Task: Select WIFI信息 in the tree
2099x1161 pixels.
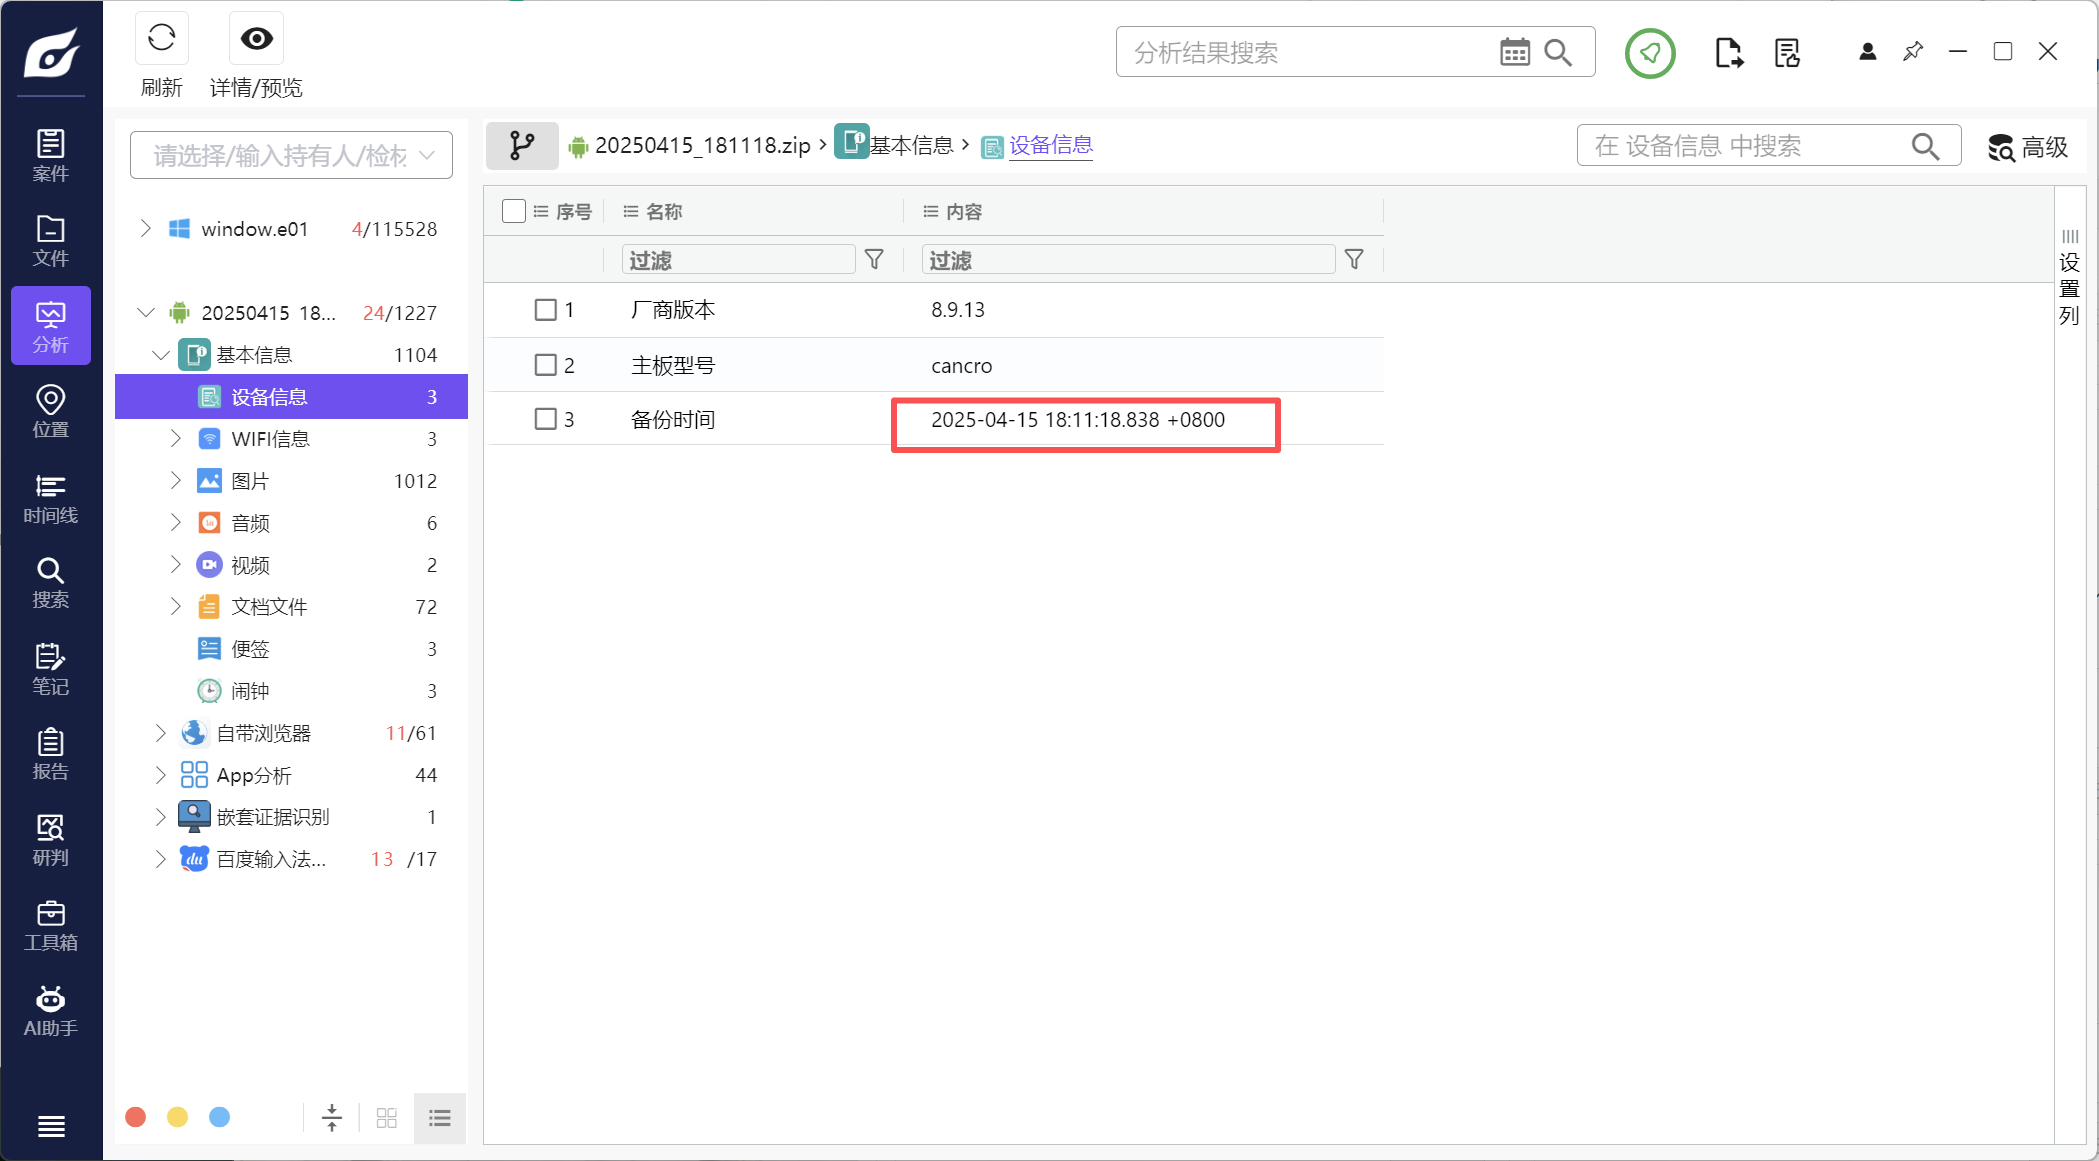Action: point(270,439)
